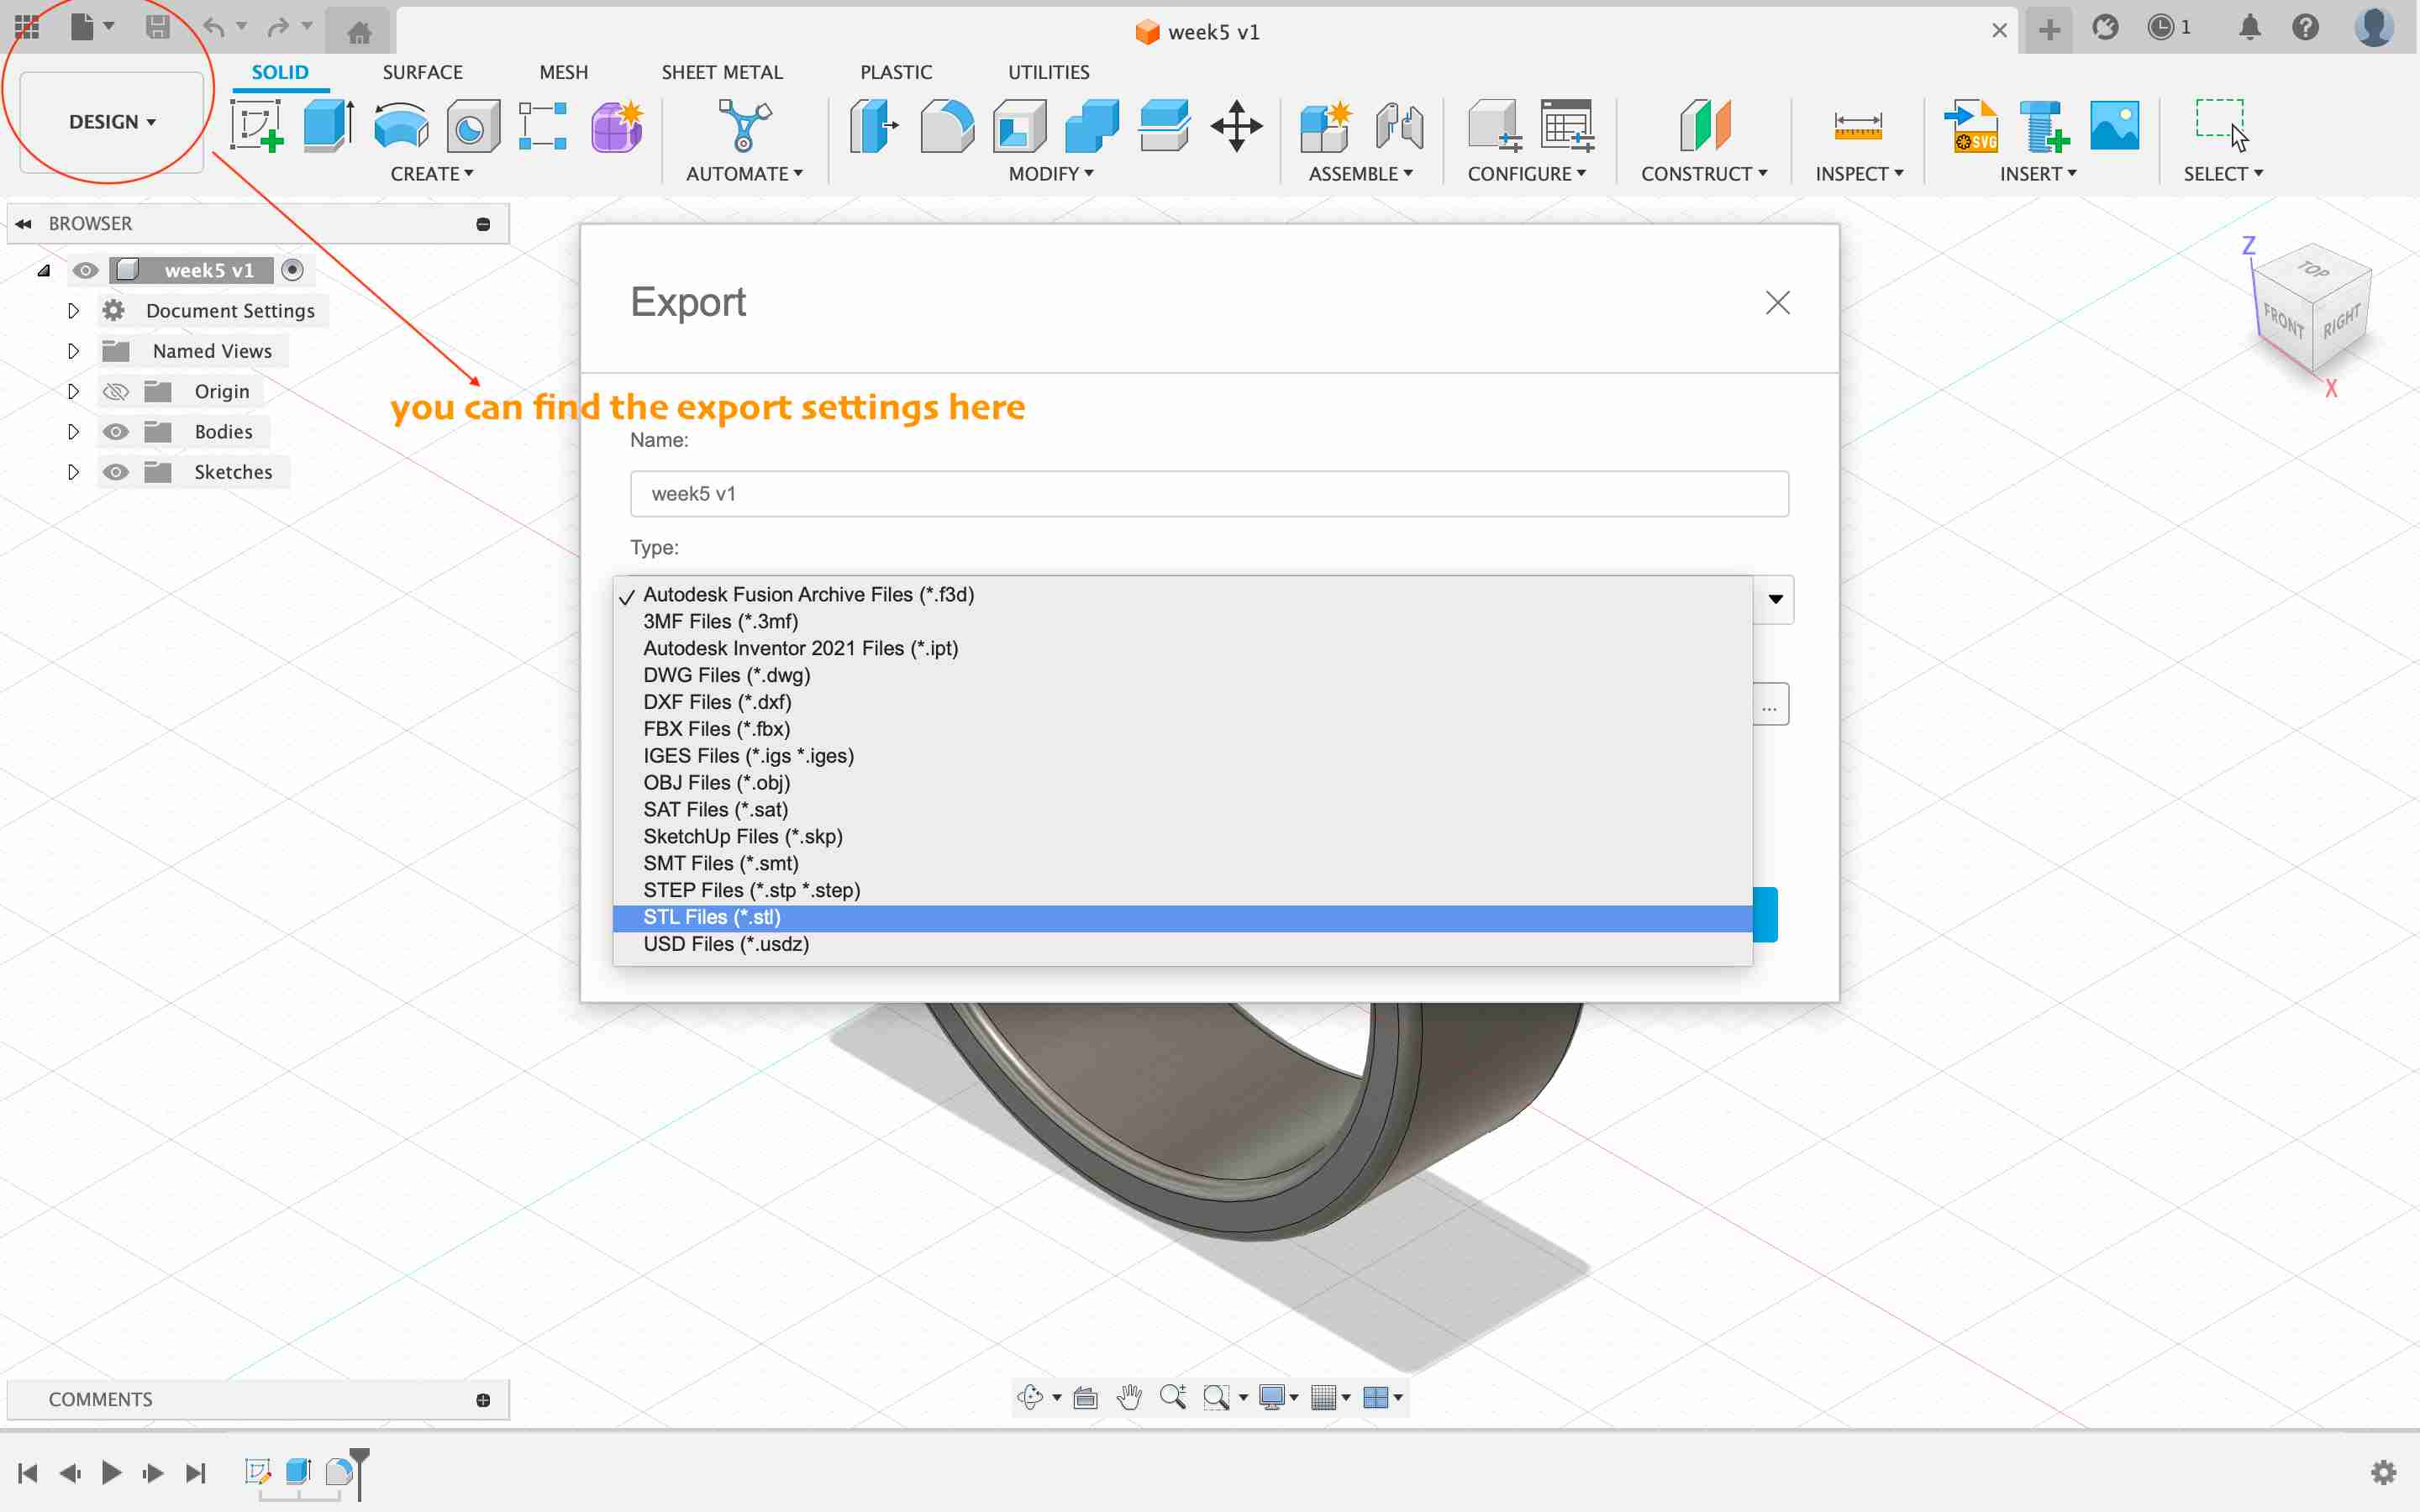Open the MODIFY dropdown menu
The image size is (2420, 1512).
coord(1051,174)
